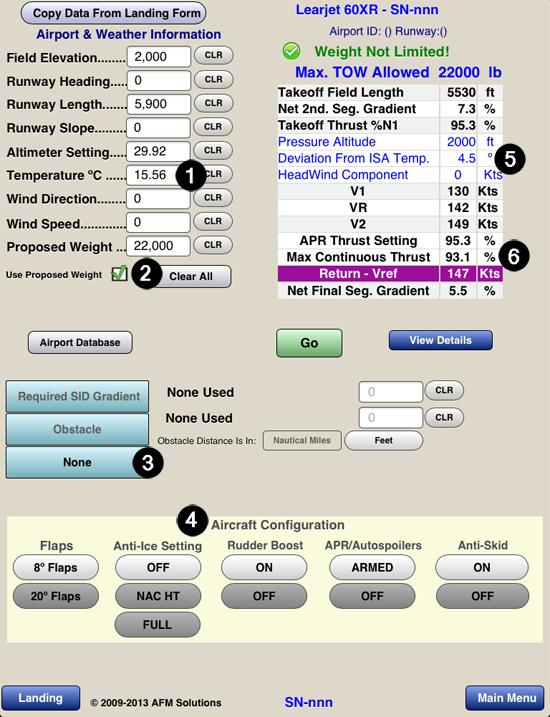Edit the Field Elevation field

point(159,57)
